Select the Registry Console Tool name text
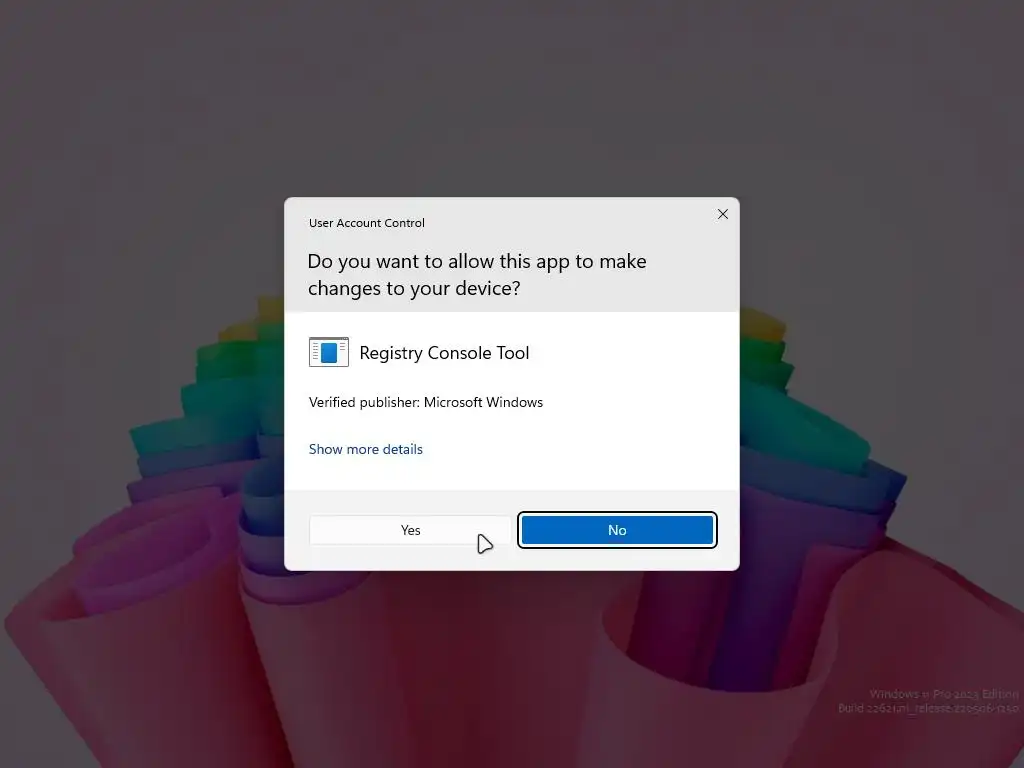This screenshot has height=768, width=1024. tap(444, 353)
